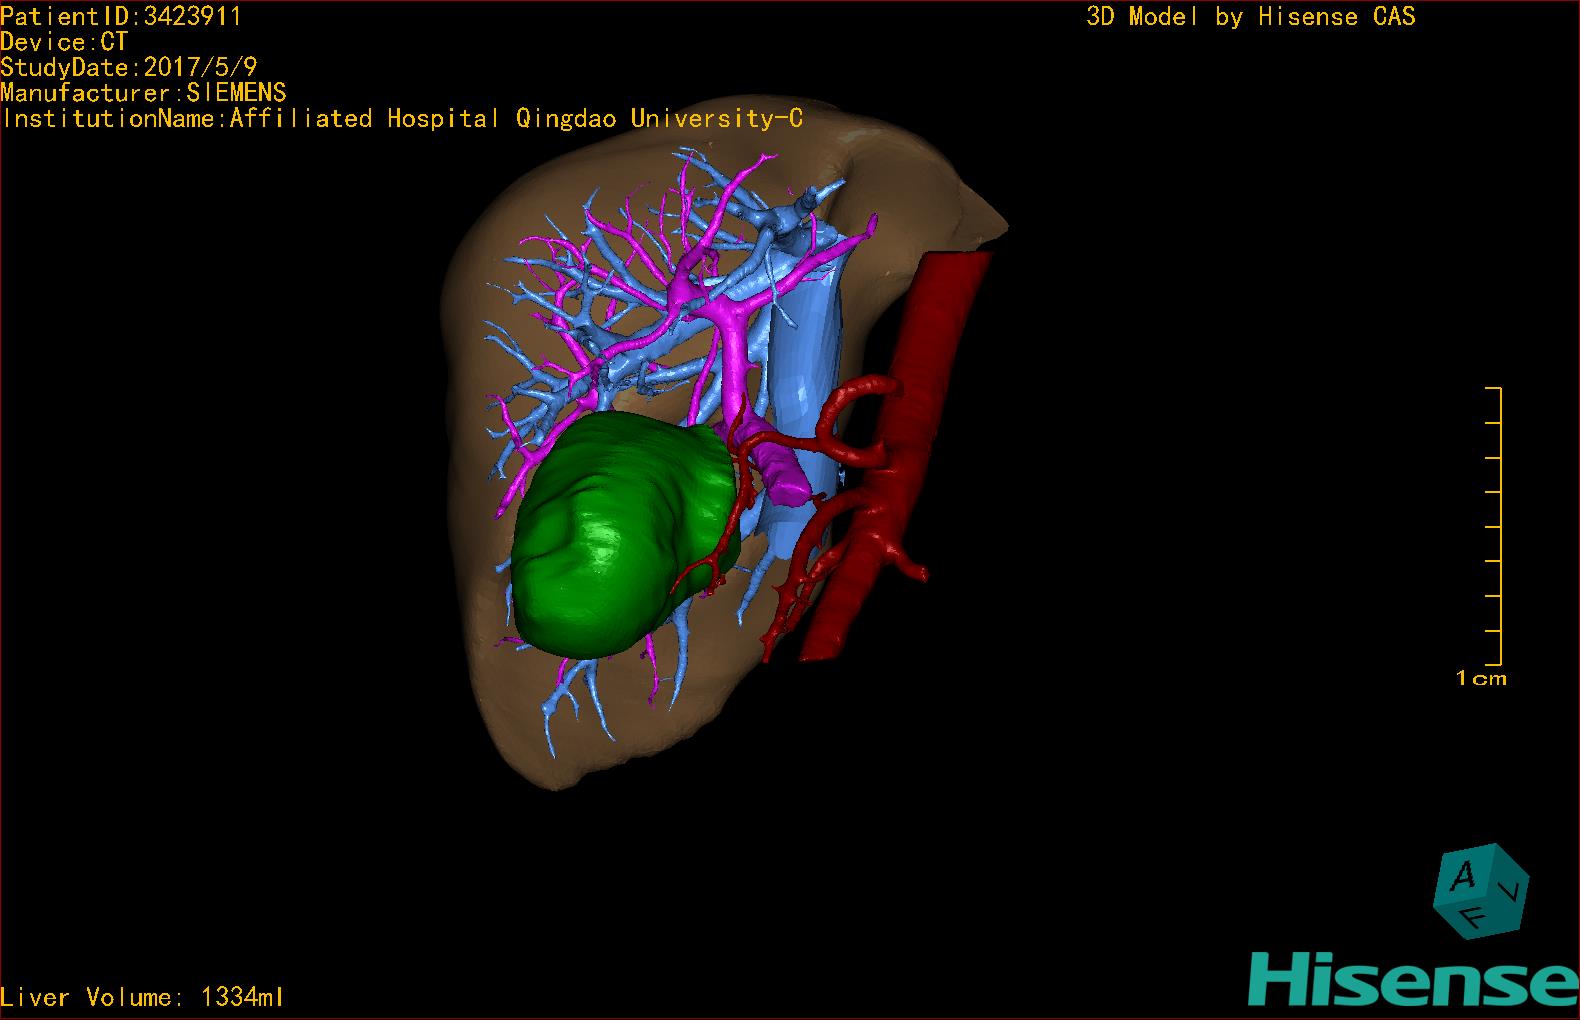1580x1020 pixels.
Task: Click the StudyDate:2017/5/9 text
Action: (x=129, y=68)
